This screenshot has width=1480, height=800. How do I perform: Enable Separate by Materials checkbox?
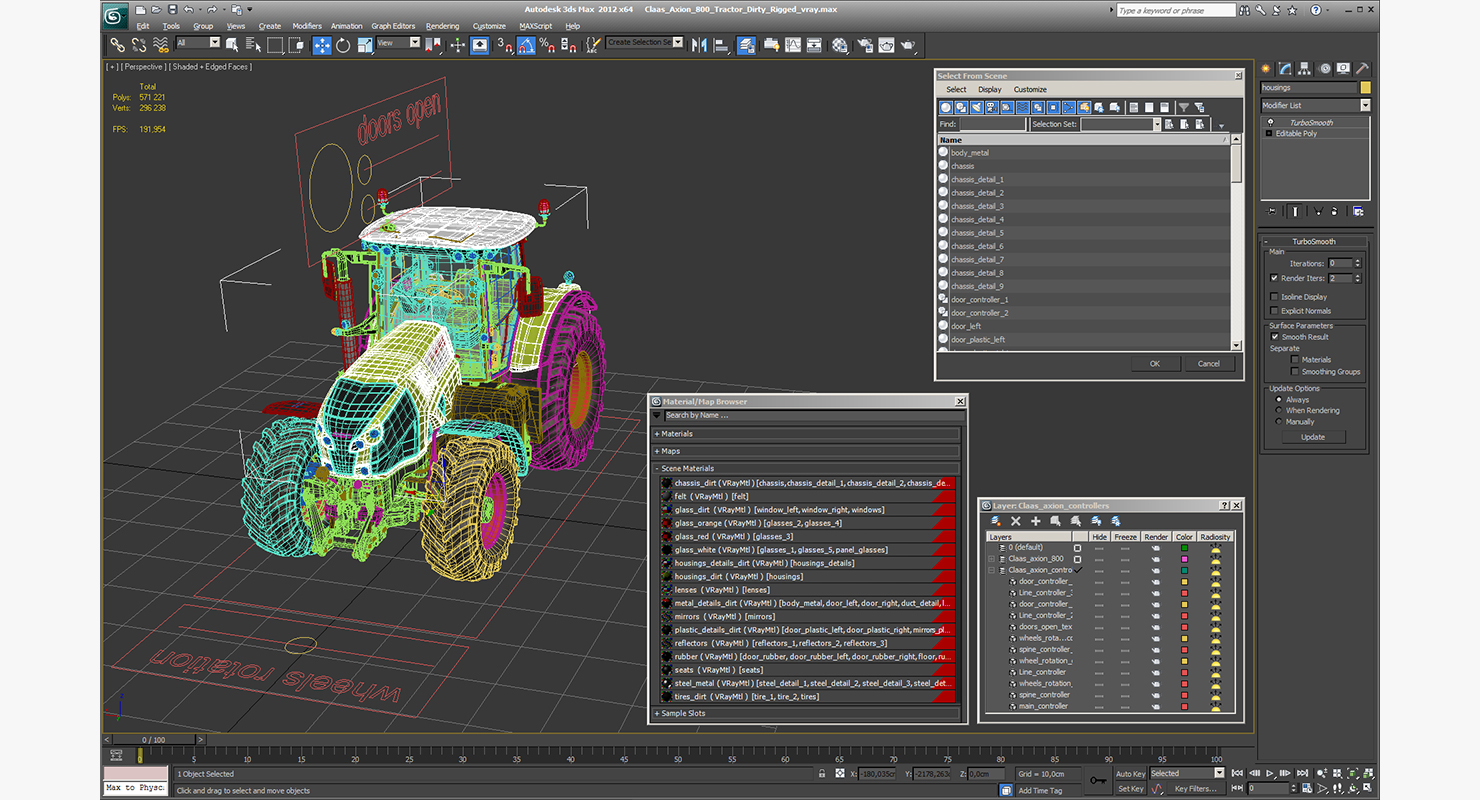(x=1295, y=360)
